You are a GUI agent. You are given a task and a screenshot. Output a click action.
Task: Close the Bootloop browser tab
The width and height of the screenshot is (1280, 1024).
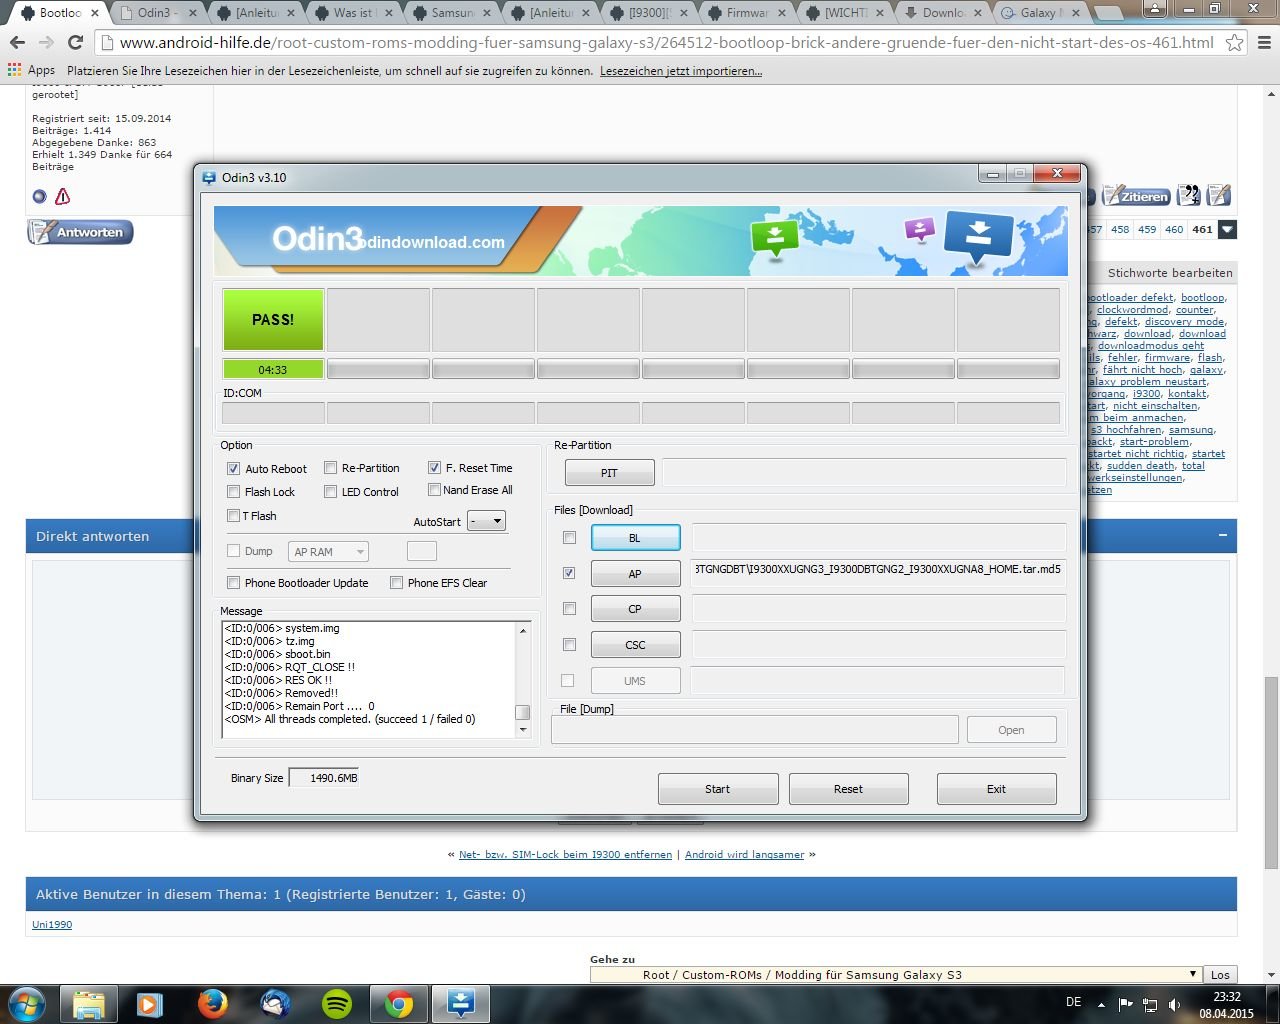(95, 13)
